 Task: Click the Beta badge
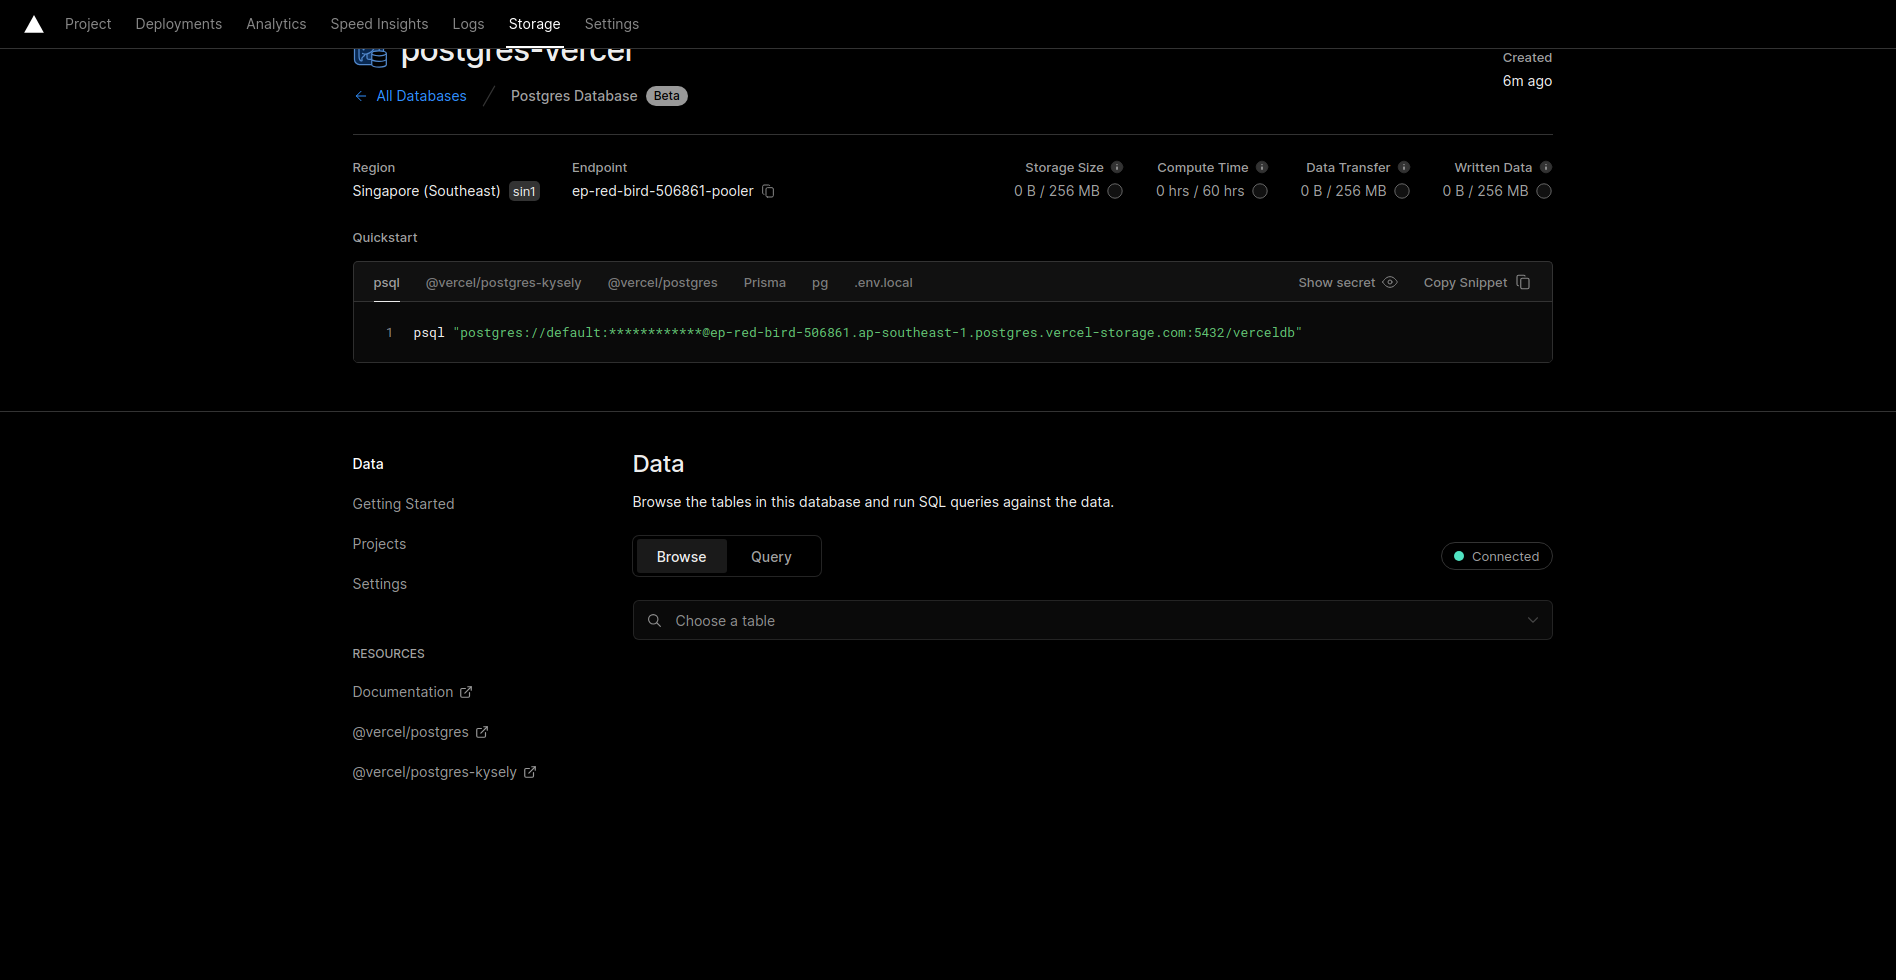667,96
